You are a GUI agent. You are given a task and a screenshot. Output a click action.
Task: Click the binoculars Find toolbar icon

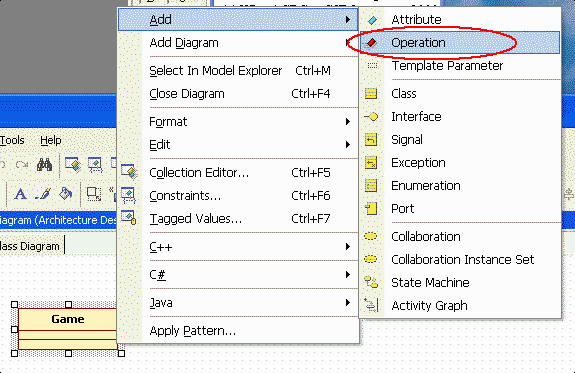coord(44,165)
